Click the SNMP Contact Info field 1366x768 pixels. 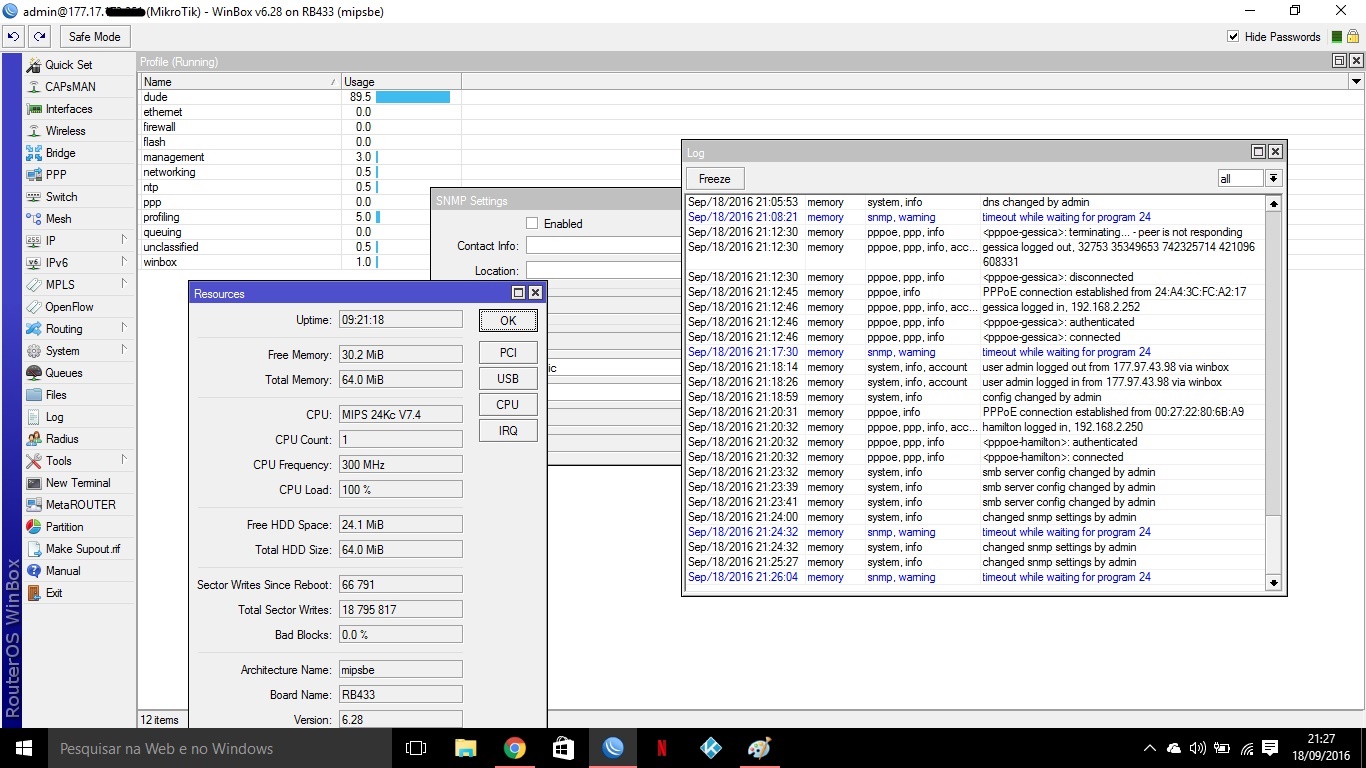click(602, 246)
